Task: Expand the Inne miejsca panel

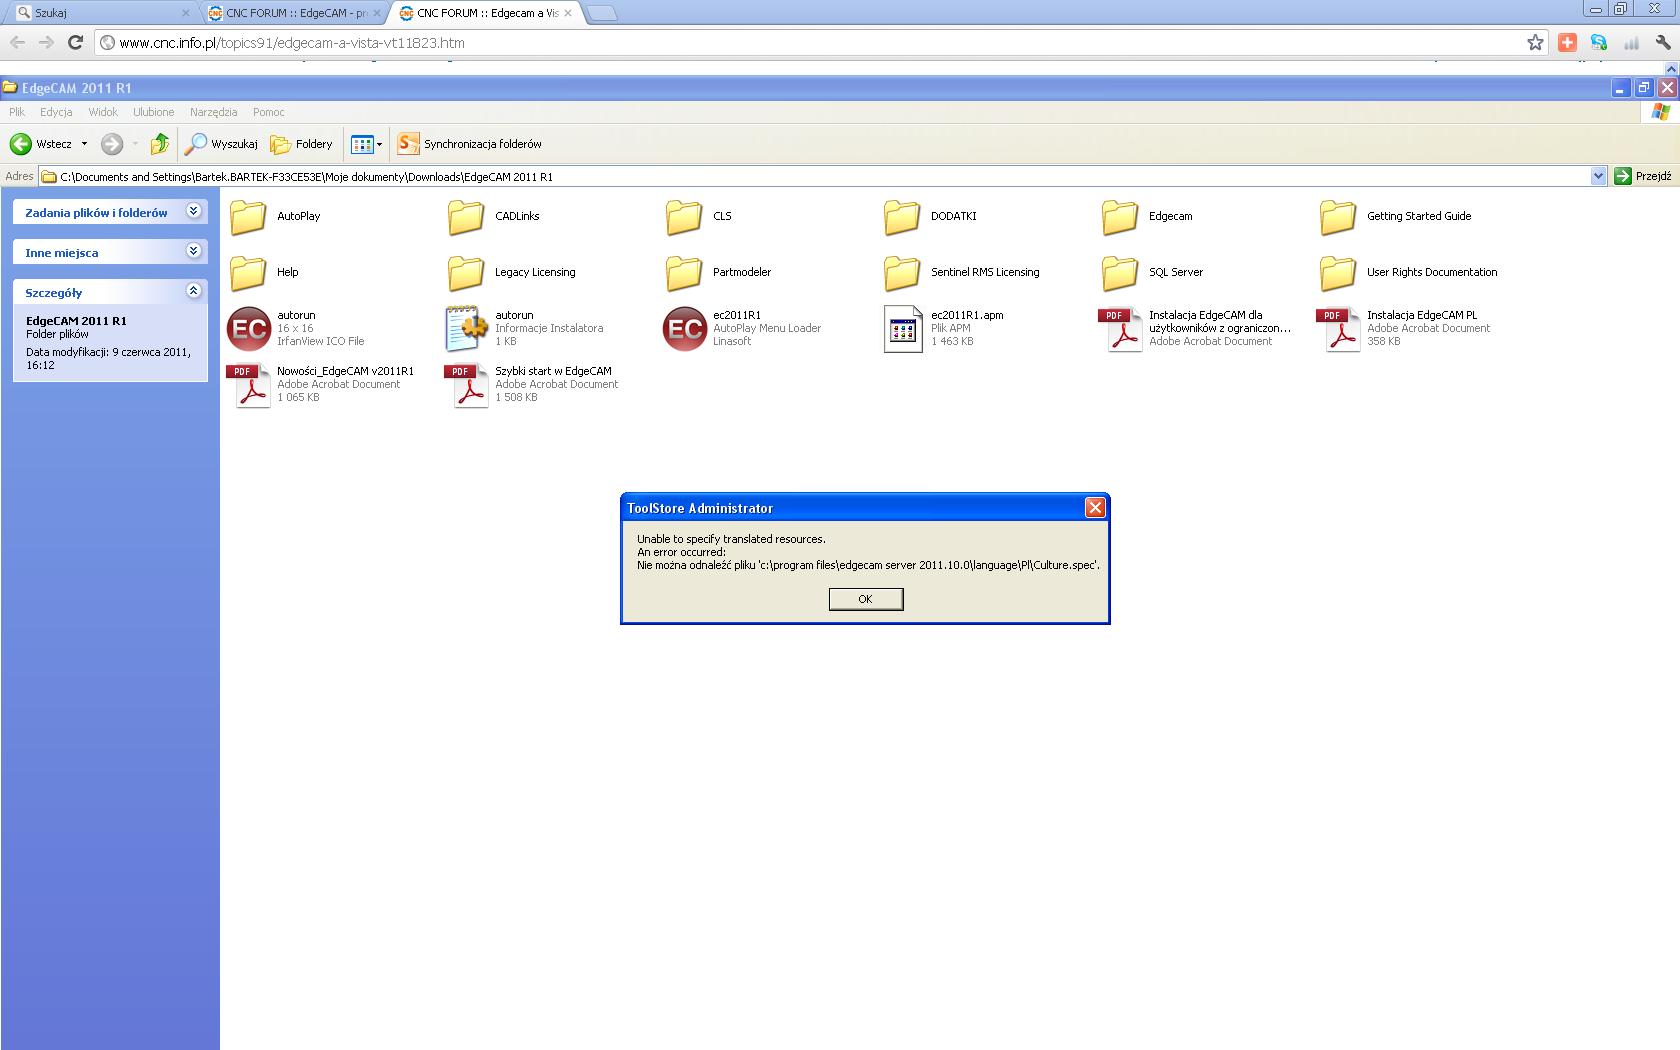Action: 194,251
